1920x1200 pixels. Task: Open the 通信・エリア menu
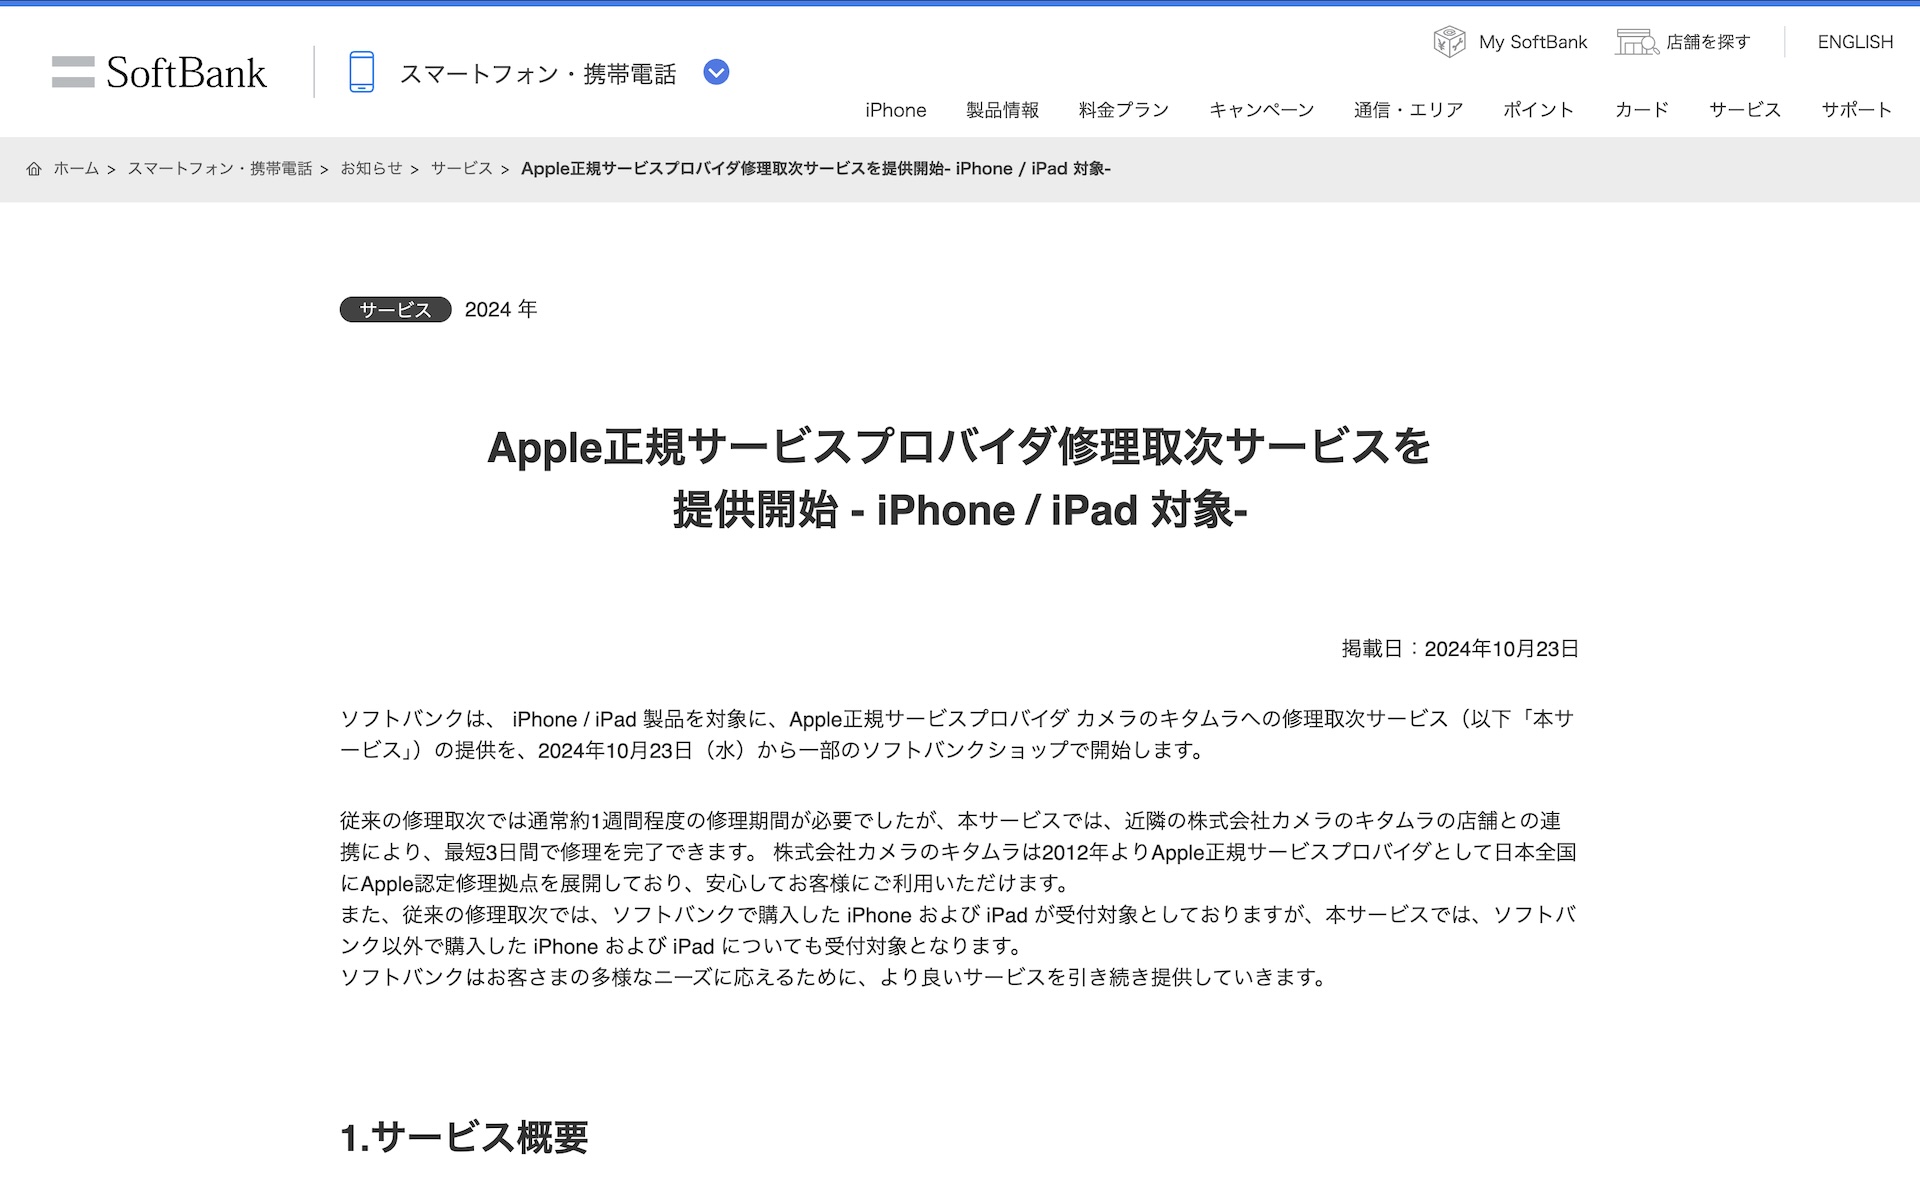[x=1409, y=110]
